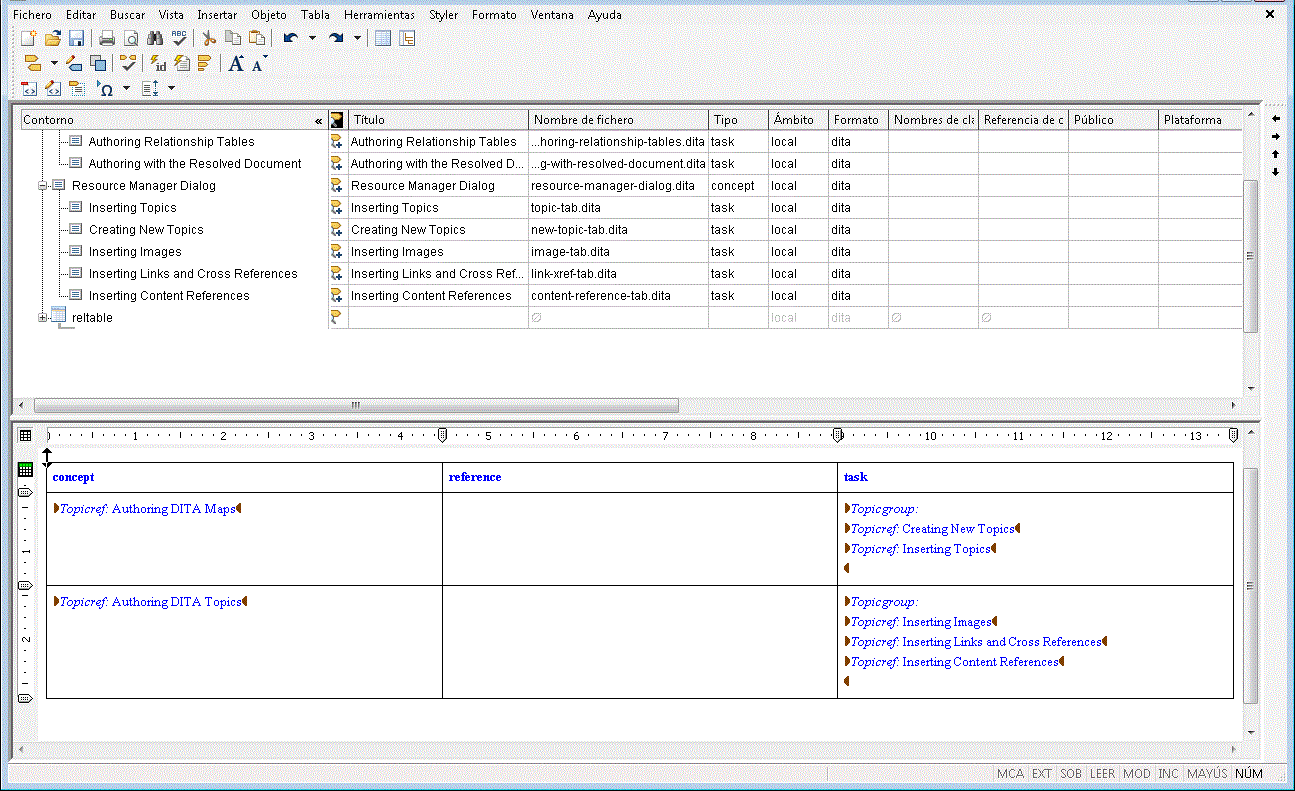1295x791 pixels.
Task: Click the Print icon
Action: [107, 38]
